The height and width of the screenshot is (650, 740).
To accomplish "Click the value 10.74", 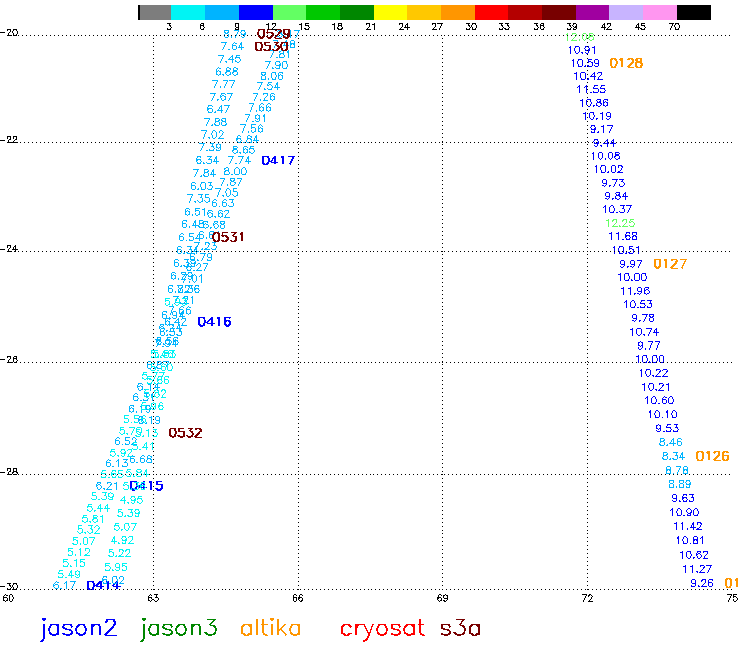I will (644, 332).
